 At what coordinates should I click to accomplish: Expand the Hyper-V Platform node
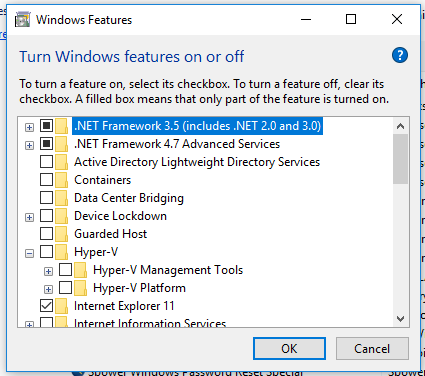[48, 289]
